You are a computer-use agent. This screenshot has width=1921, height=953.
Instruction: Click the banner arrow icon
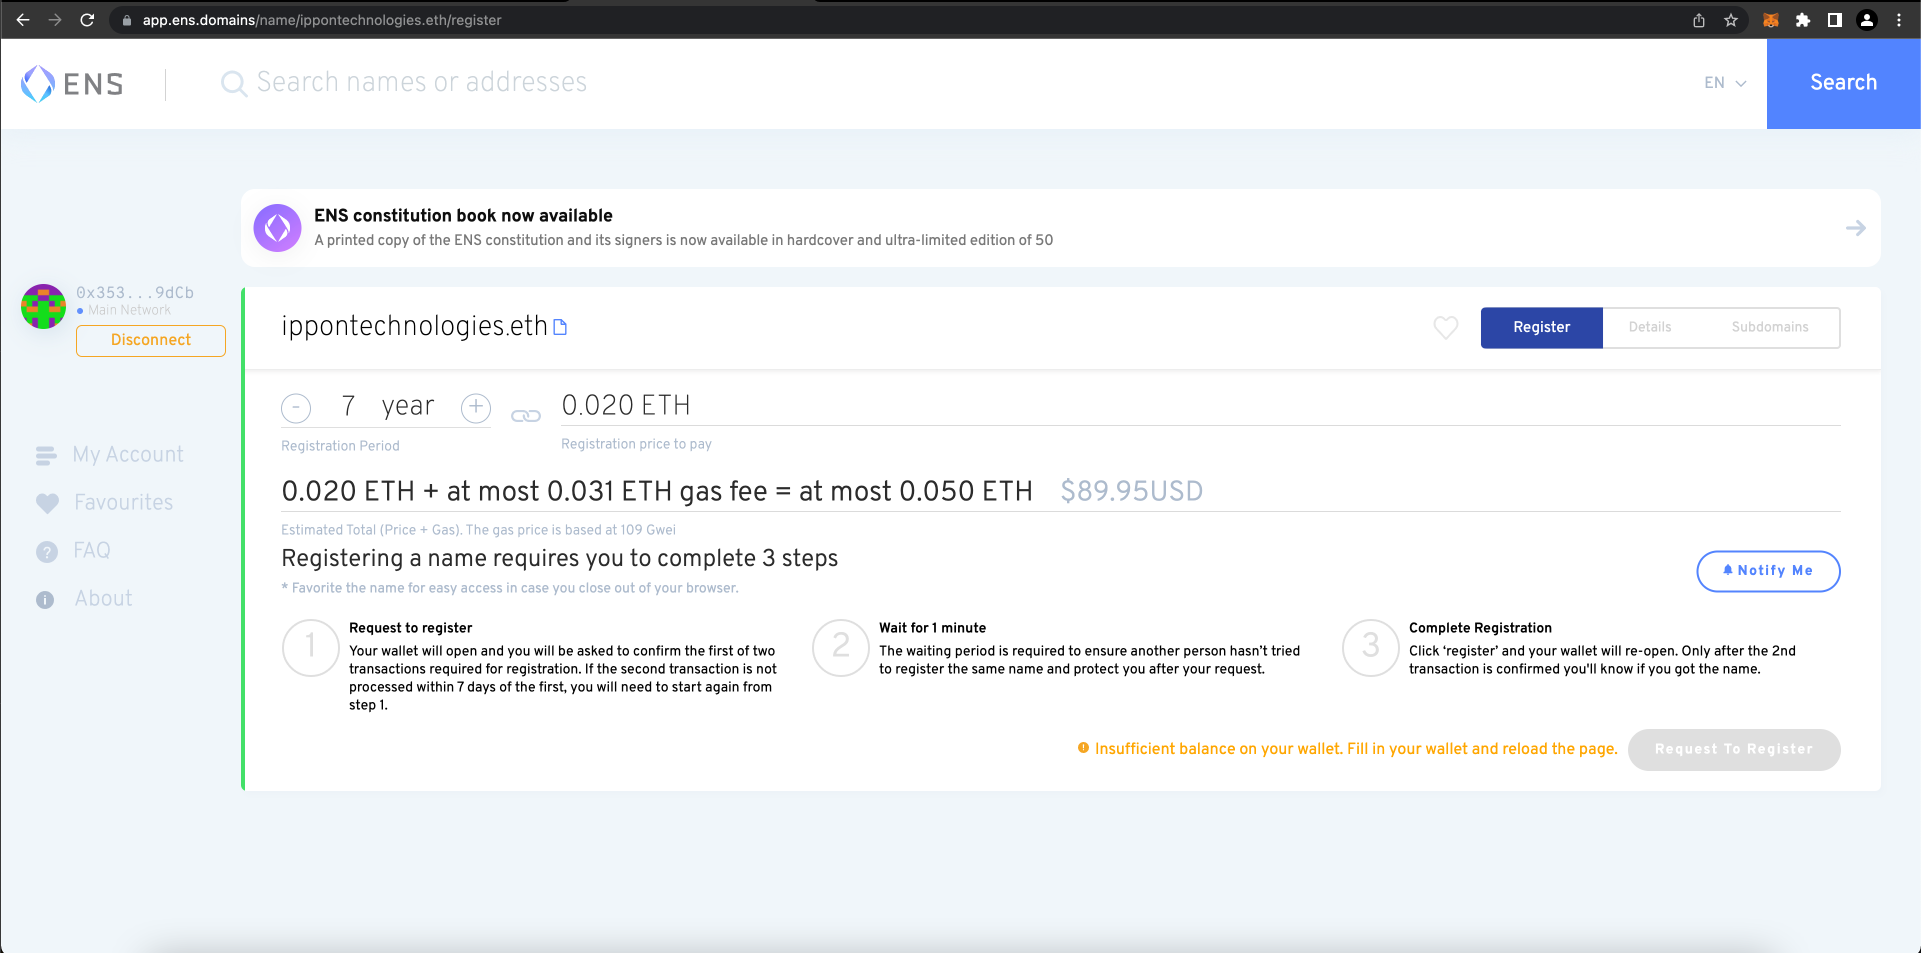point(1855,228)
